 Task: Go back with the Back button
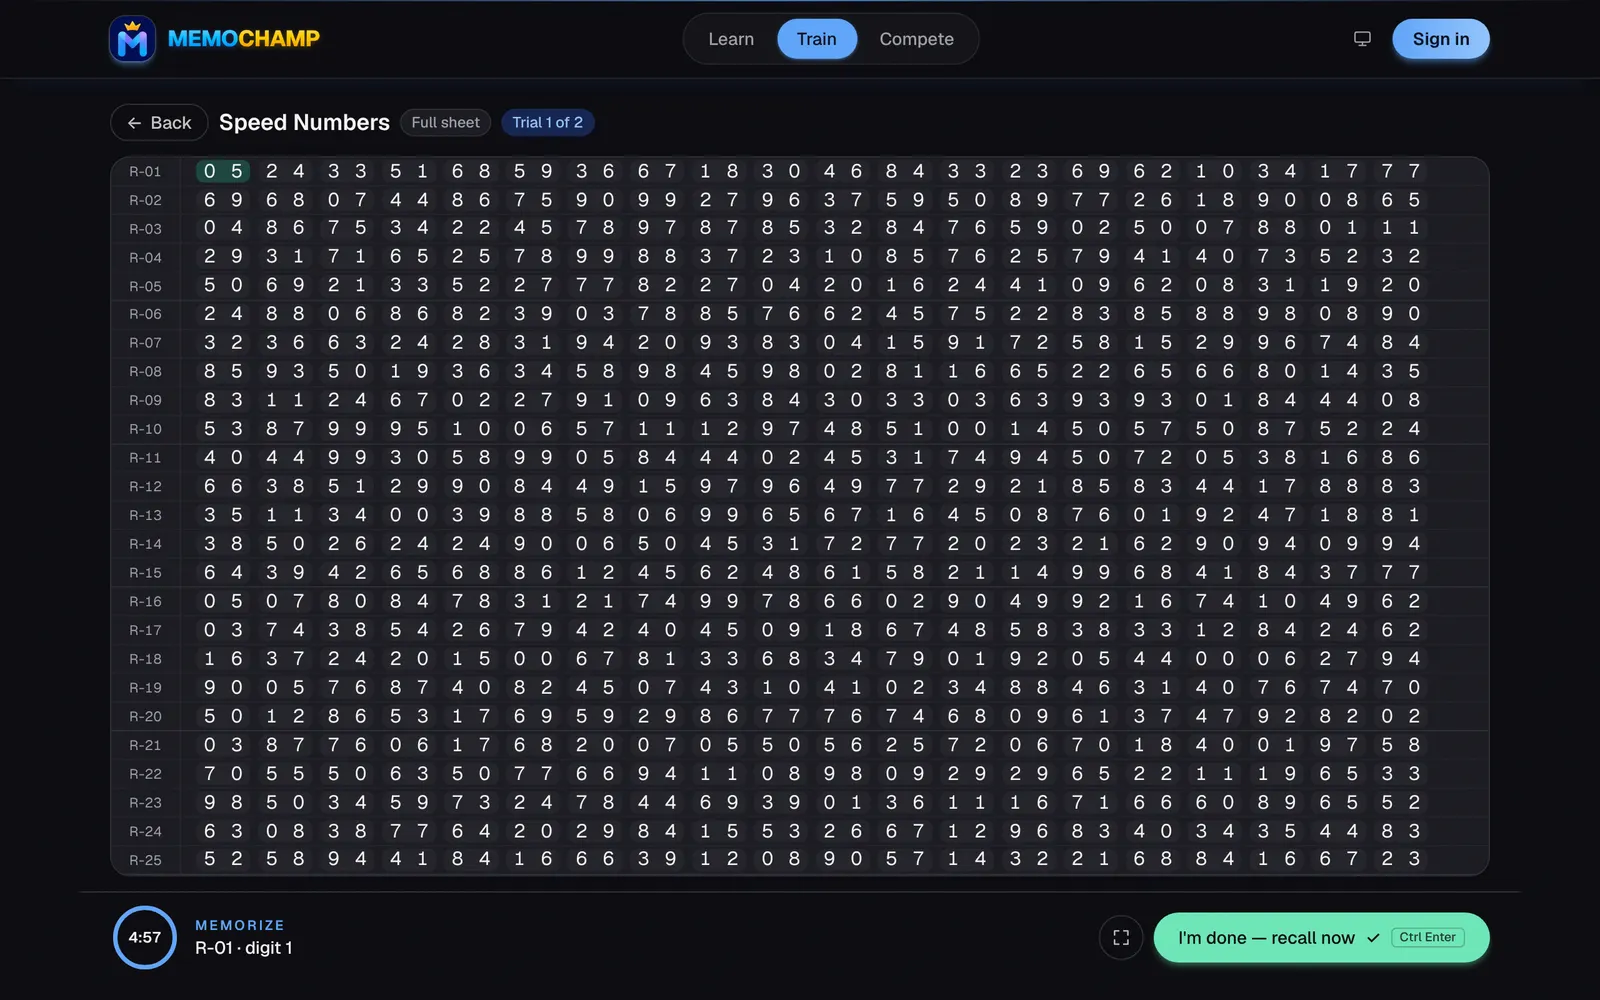[159, 122]
